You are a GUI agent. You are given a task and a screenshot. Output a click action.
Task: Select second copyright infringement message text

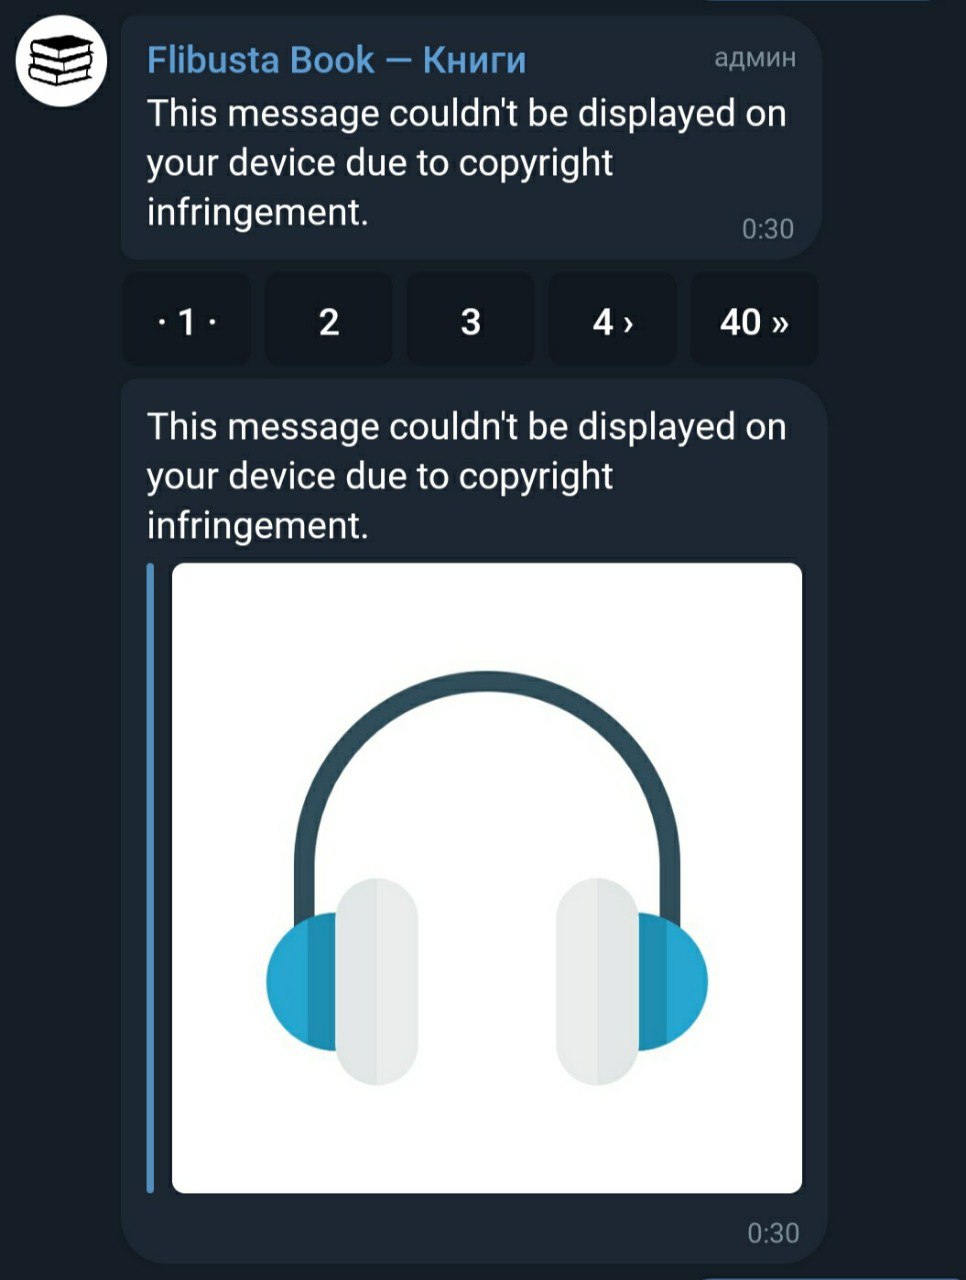click(x=466, y=476)
